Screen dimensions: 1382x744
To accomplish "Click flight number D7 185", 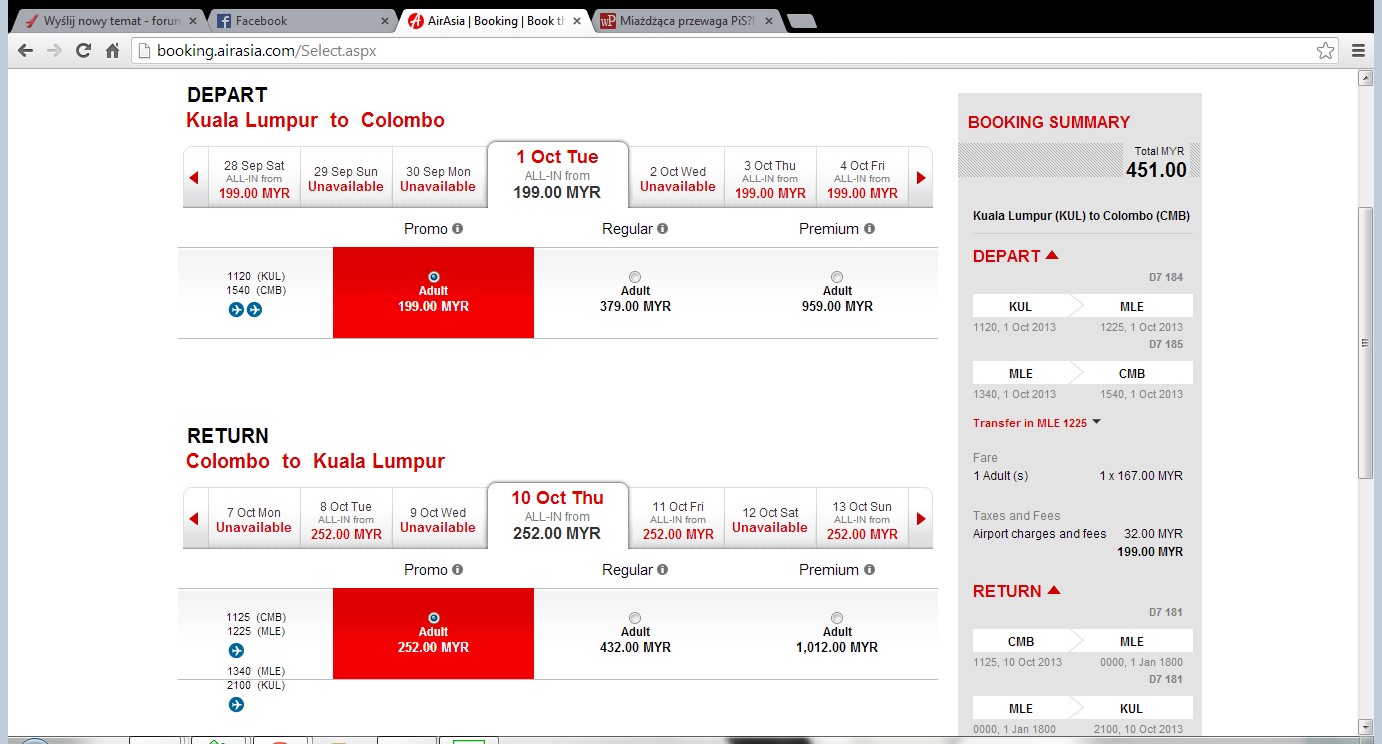I will coord(1166,344).
